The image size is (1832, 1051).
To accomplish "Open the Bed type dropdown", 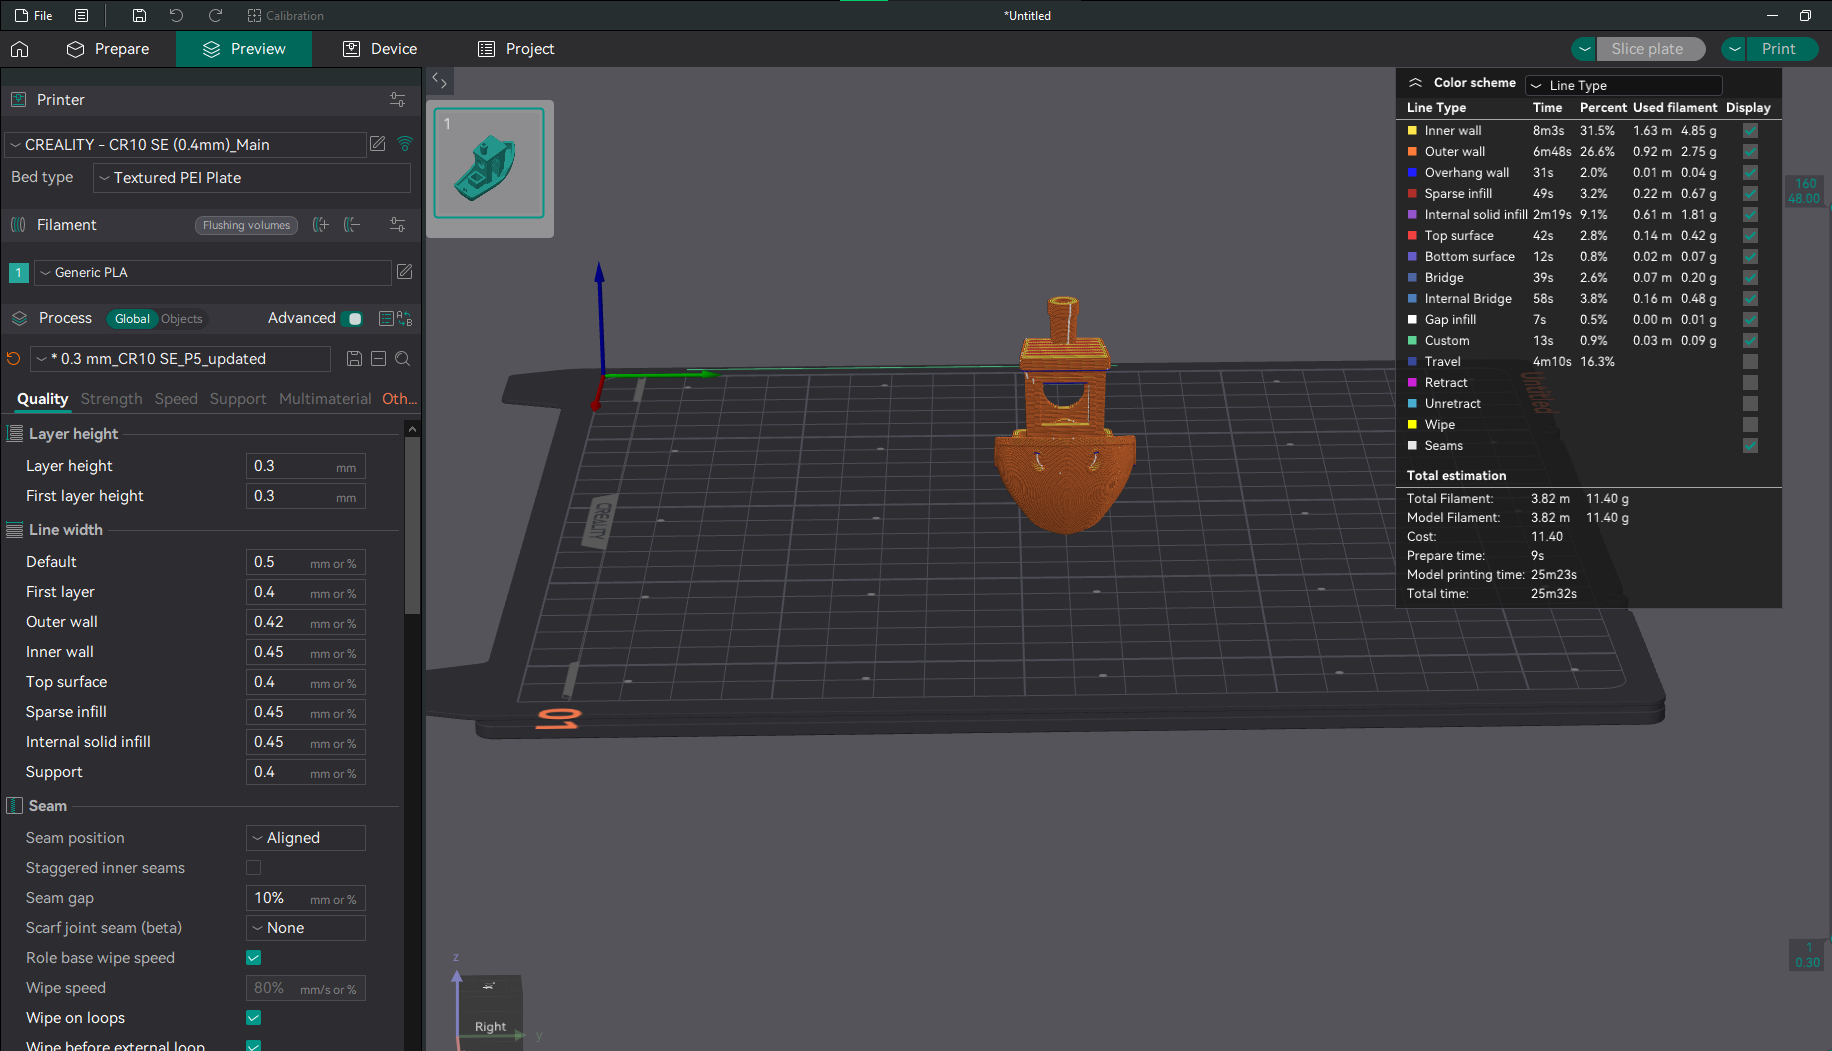I will (251, 177).
